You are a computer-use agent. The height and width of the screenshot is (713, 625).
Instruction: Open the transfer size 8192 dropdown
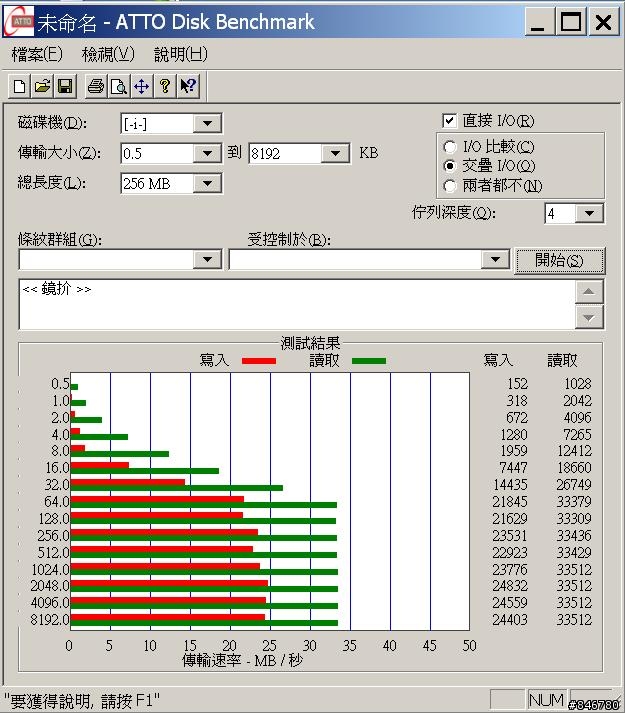[336, 154]
